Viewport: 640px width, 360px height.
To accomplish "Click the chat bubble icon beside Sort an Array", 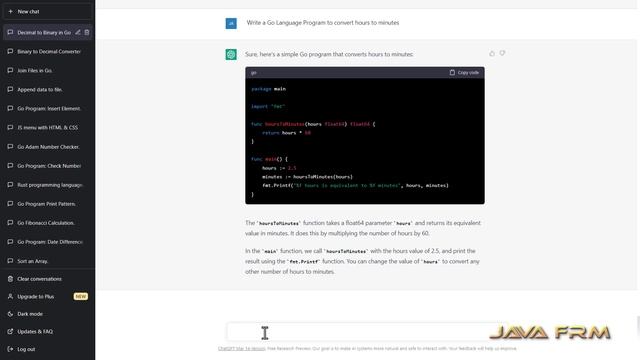I will [10, 261].
